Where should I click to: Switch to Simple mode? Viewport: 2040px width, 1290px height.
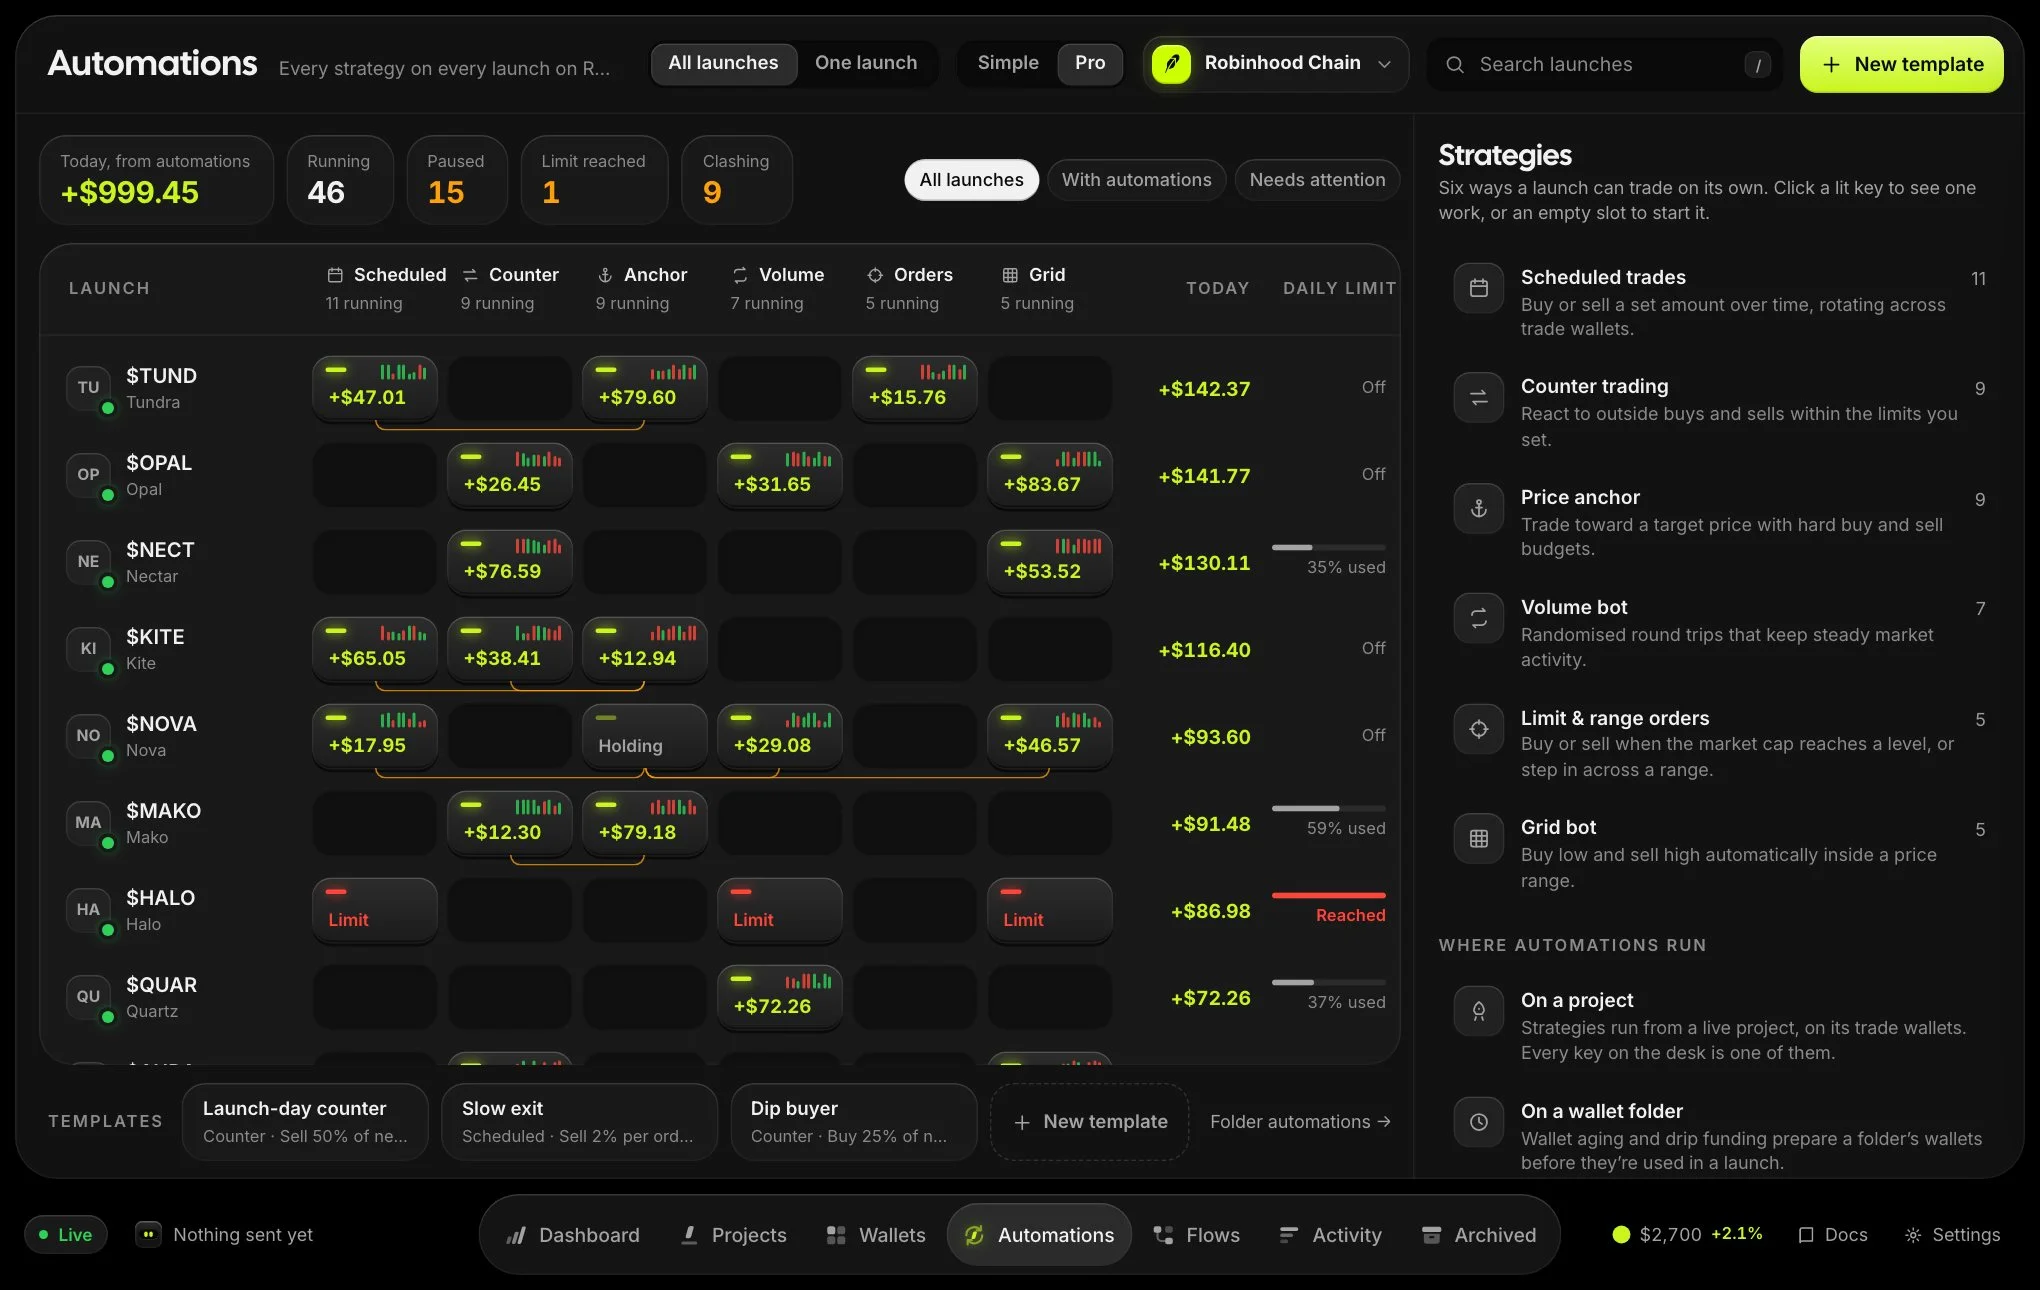tap(1007, 63)
